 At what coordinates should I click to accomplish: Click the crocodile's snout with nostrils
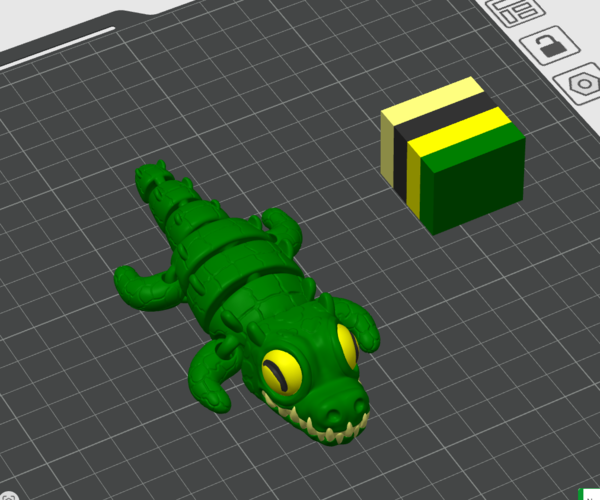point(342,407)
